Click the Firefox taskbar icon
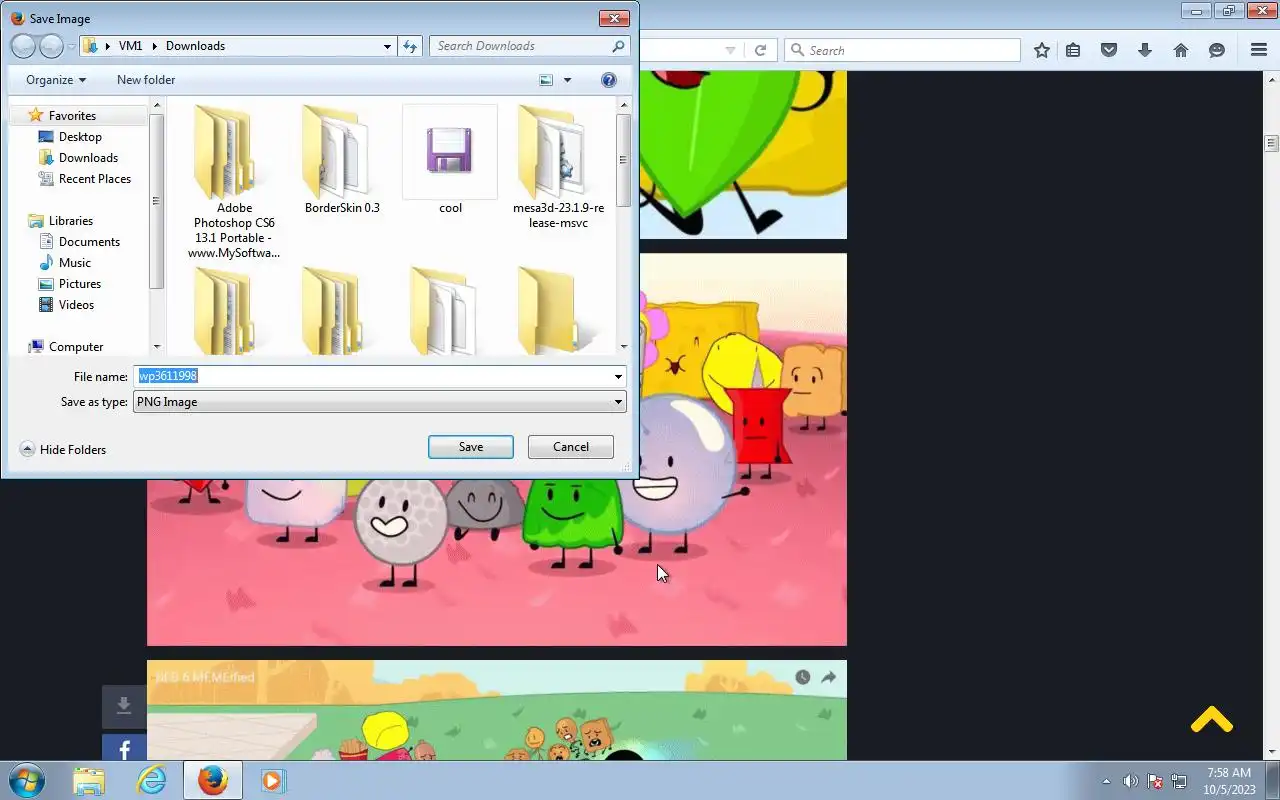 pos(212,780)
